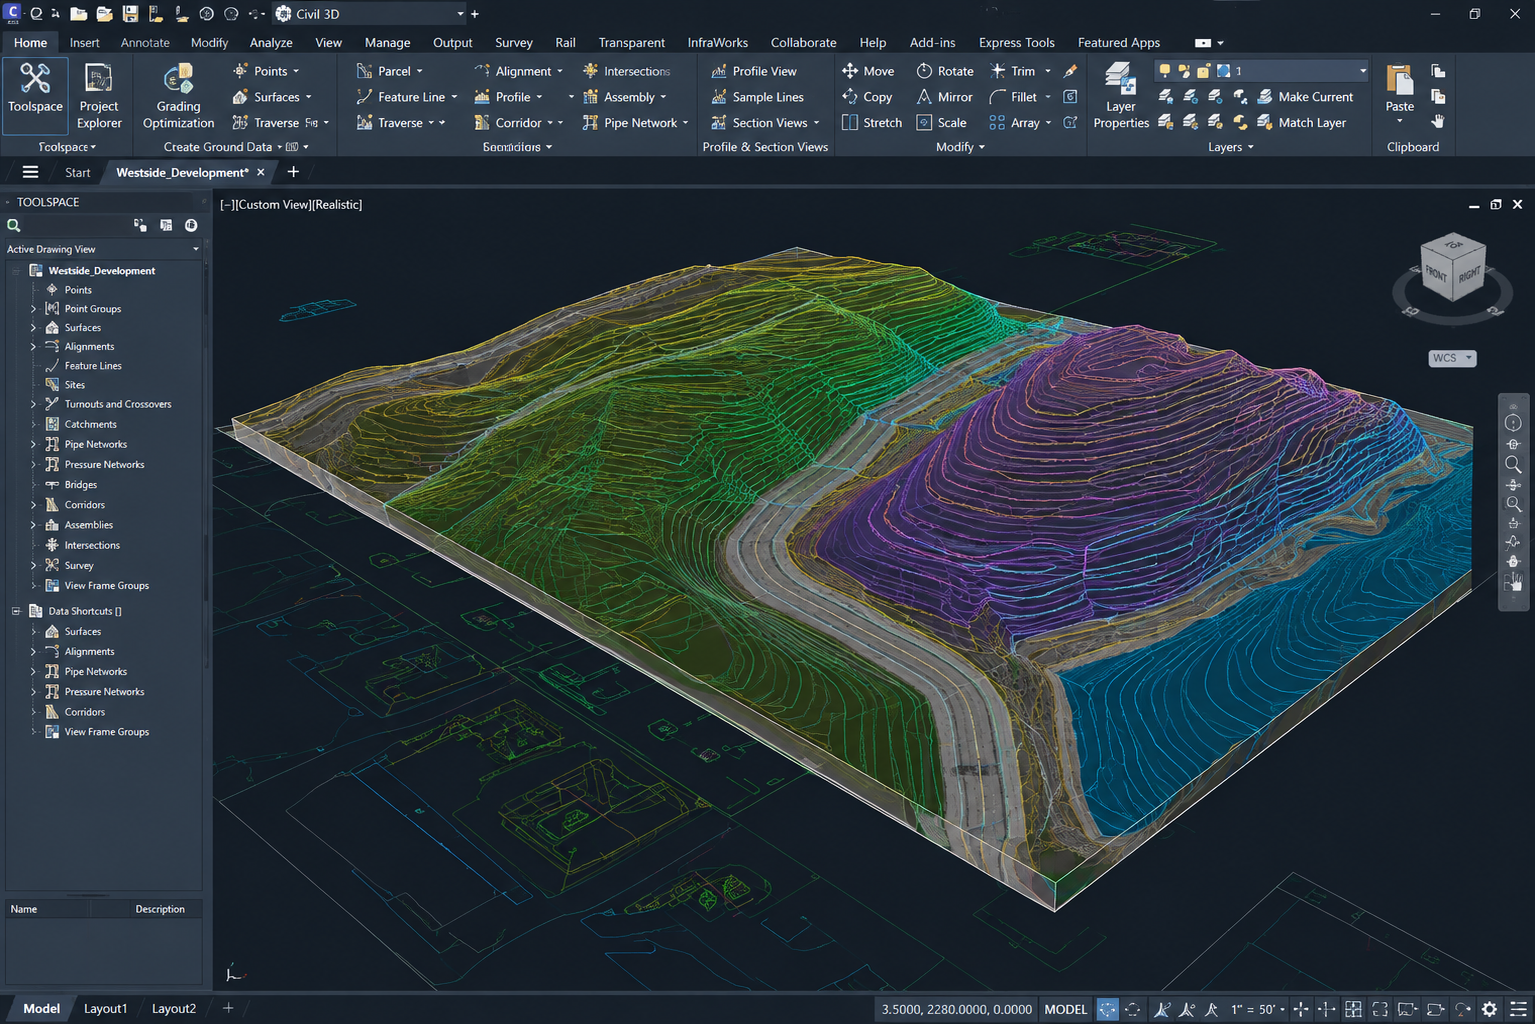Launch the Grading Optimization tool
Viewport: 1535px width, 1024px height.
click(x=178, y=95)
